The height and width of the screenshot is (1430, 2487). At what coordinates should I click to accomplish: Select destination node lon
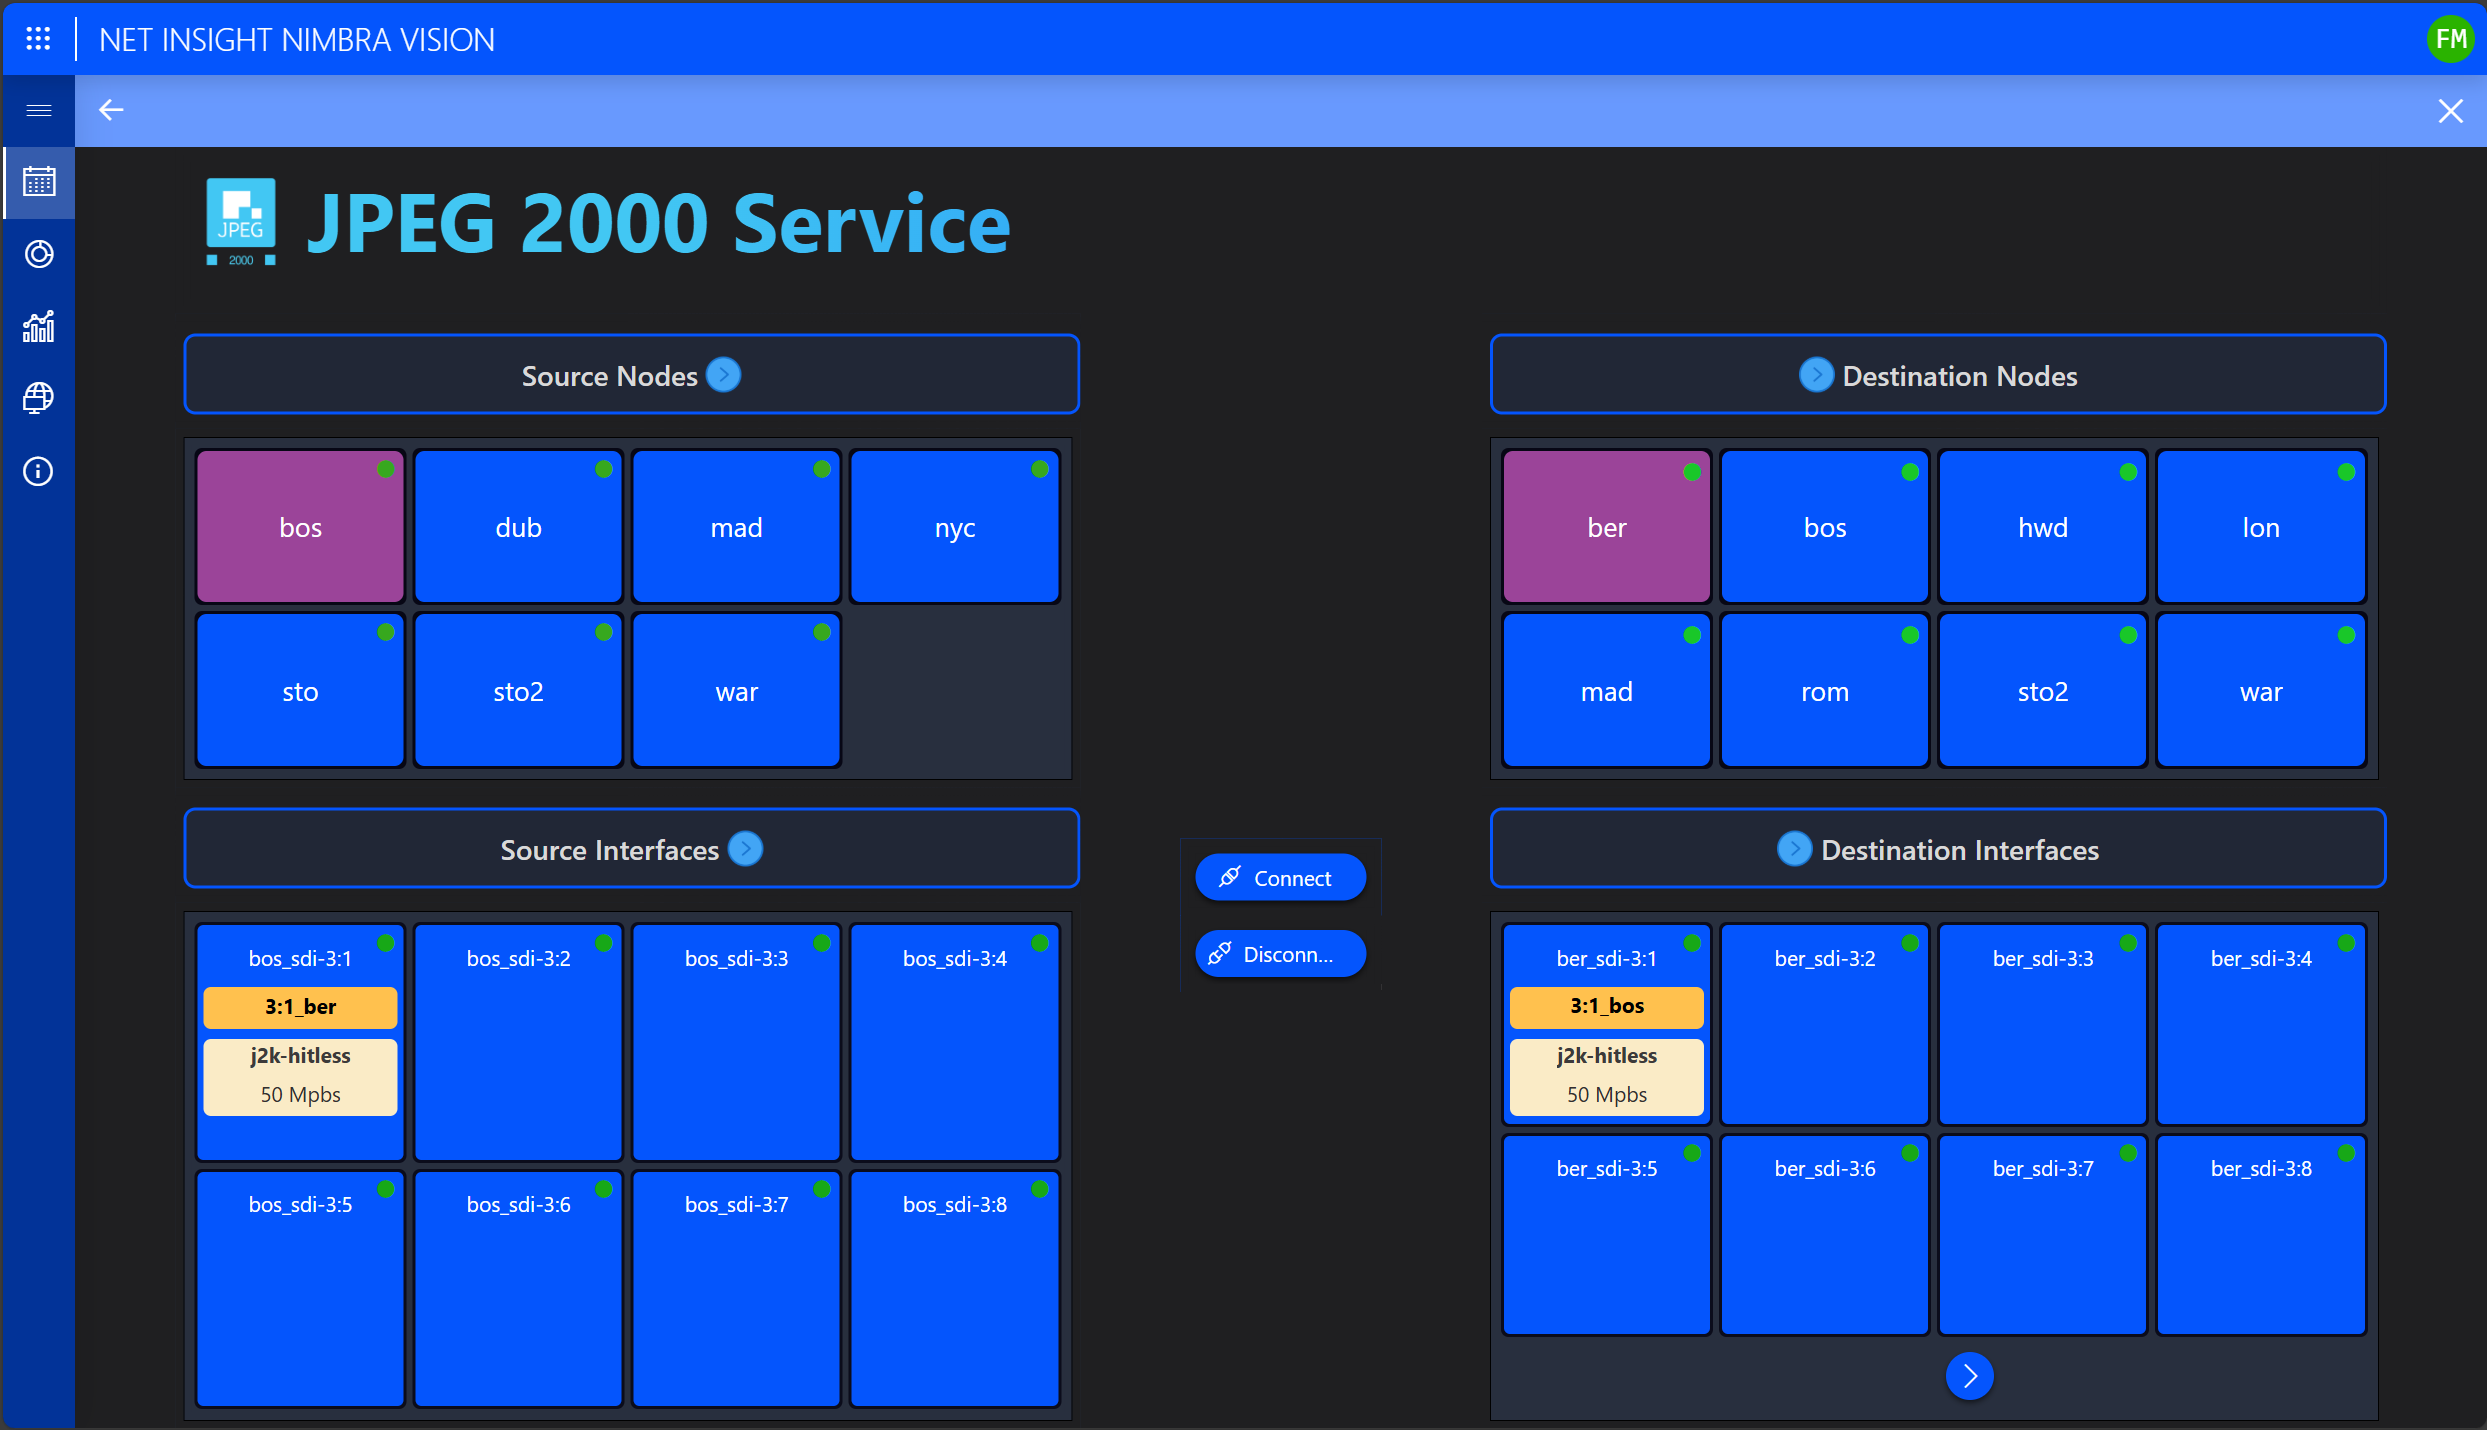(2260, 527)
